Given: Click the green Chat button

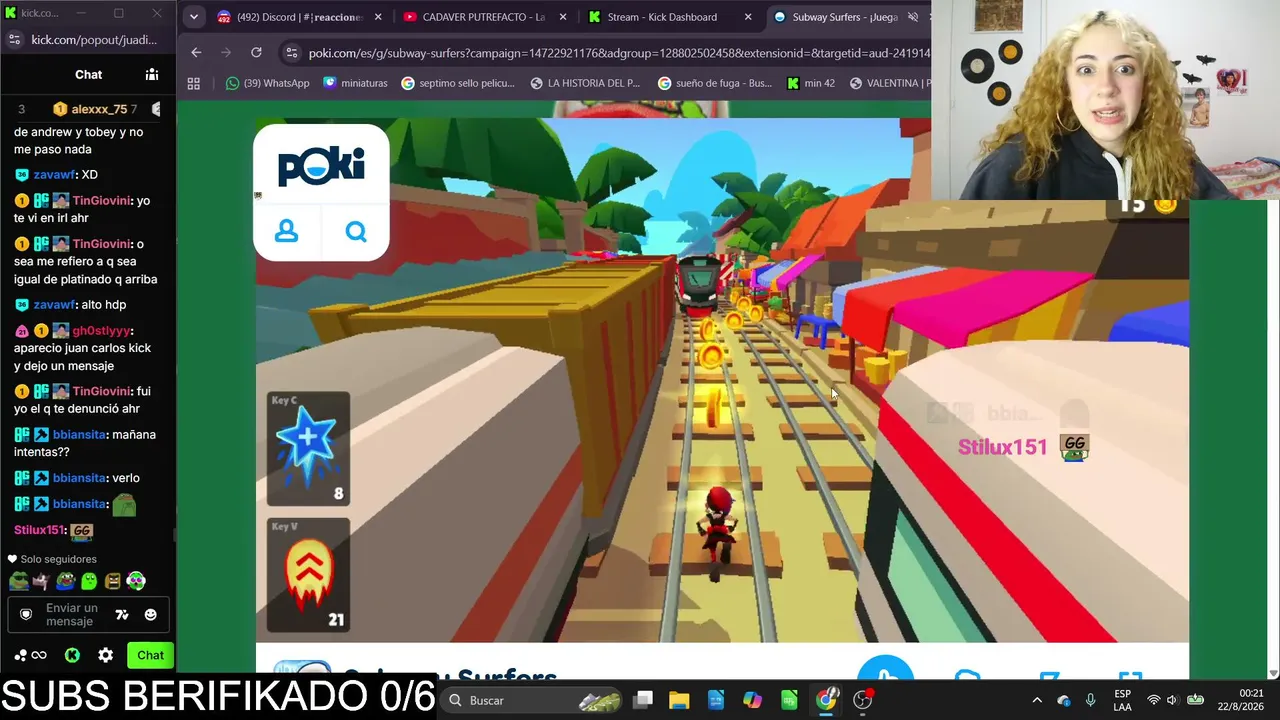Looking at the screenshot, I should pyautogui.click(x=150, y=655).
